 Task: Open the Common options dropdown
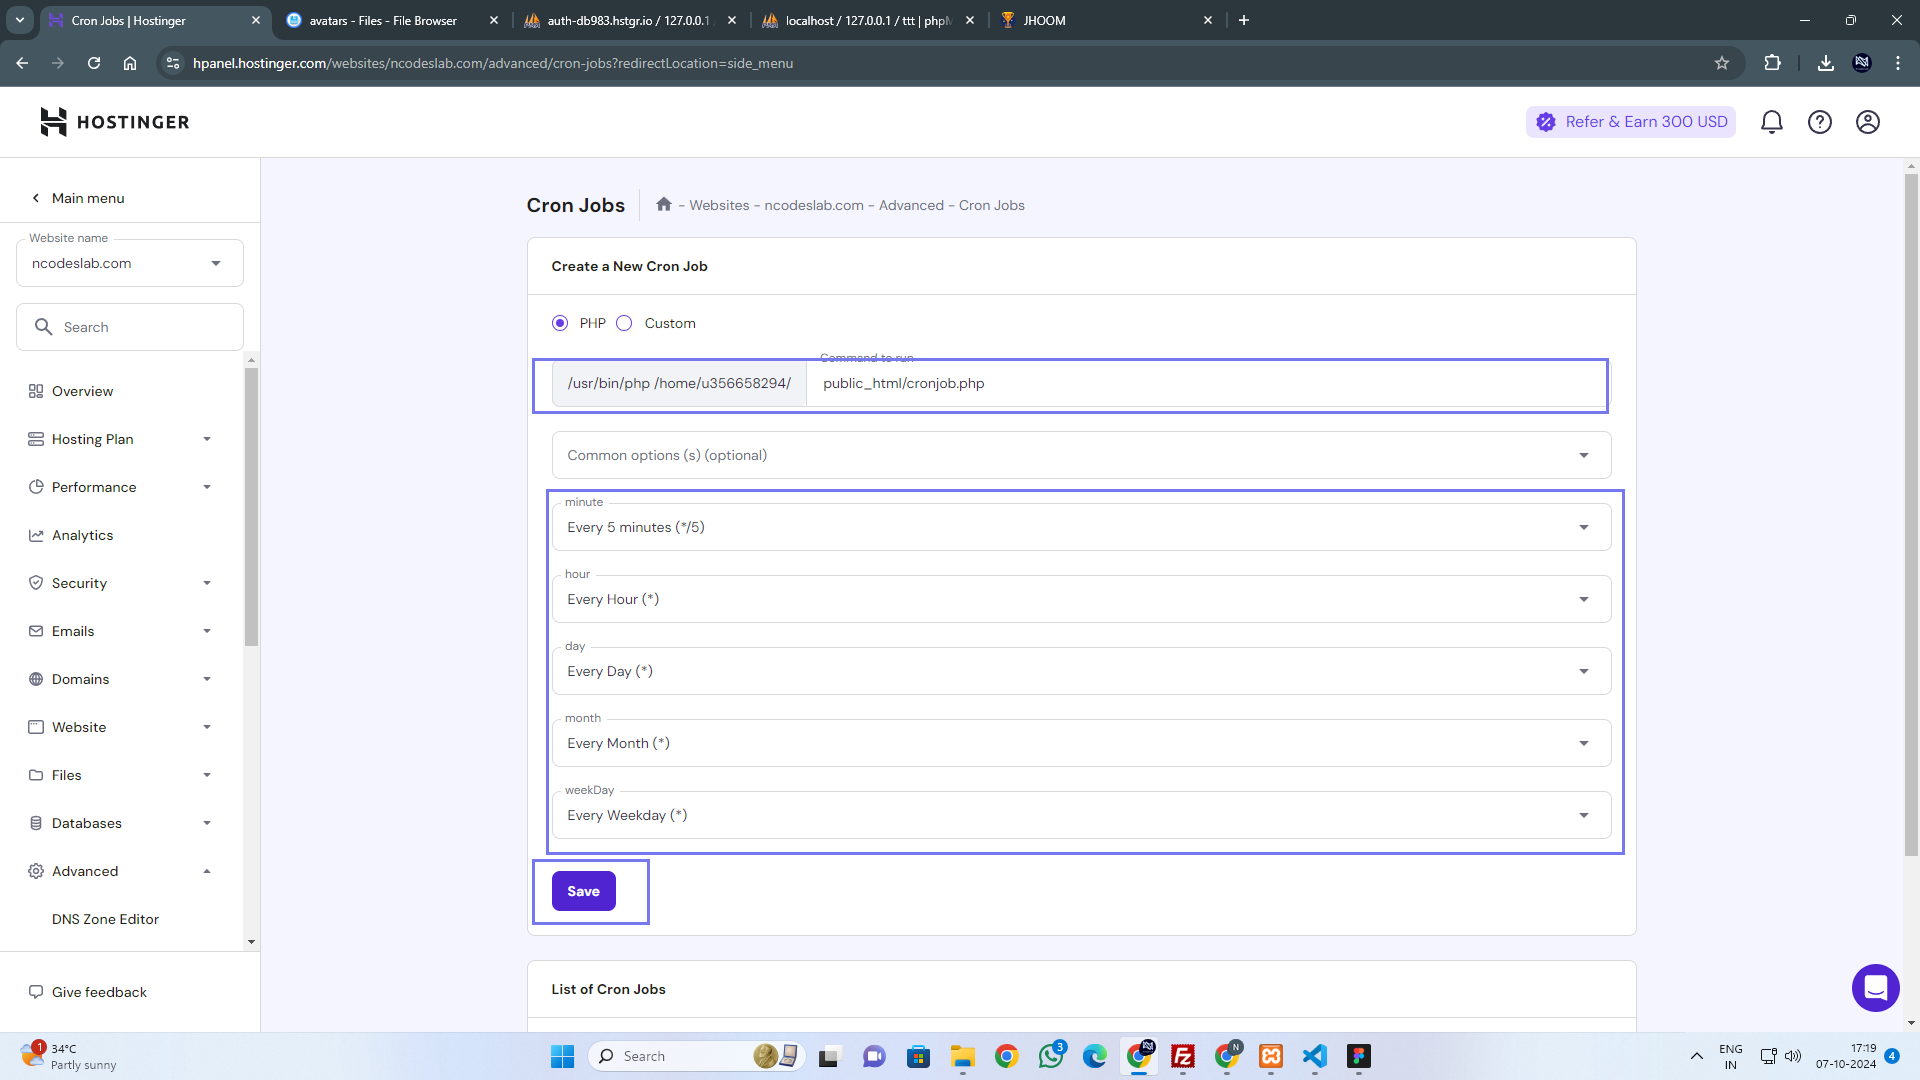[x=1081, y=455]
